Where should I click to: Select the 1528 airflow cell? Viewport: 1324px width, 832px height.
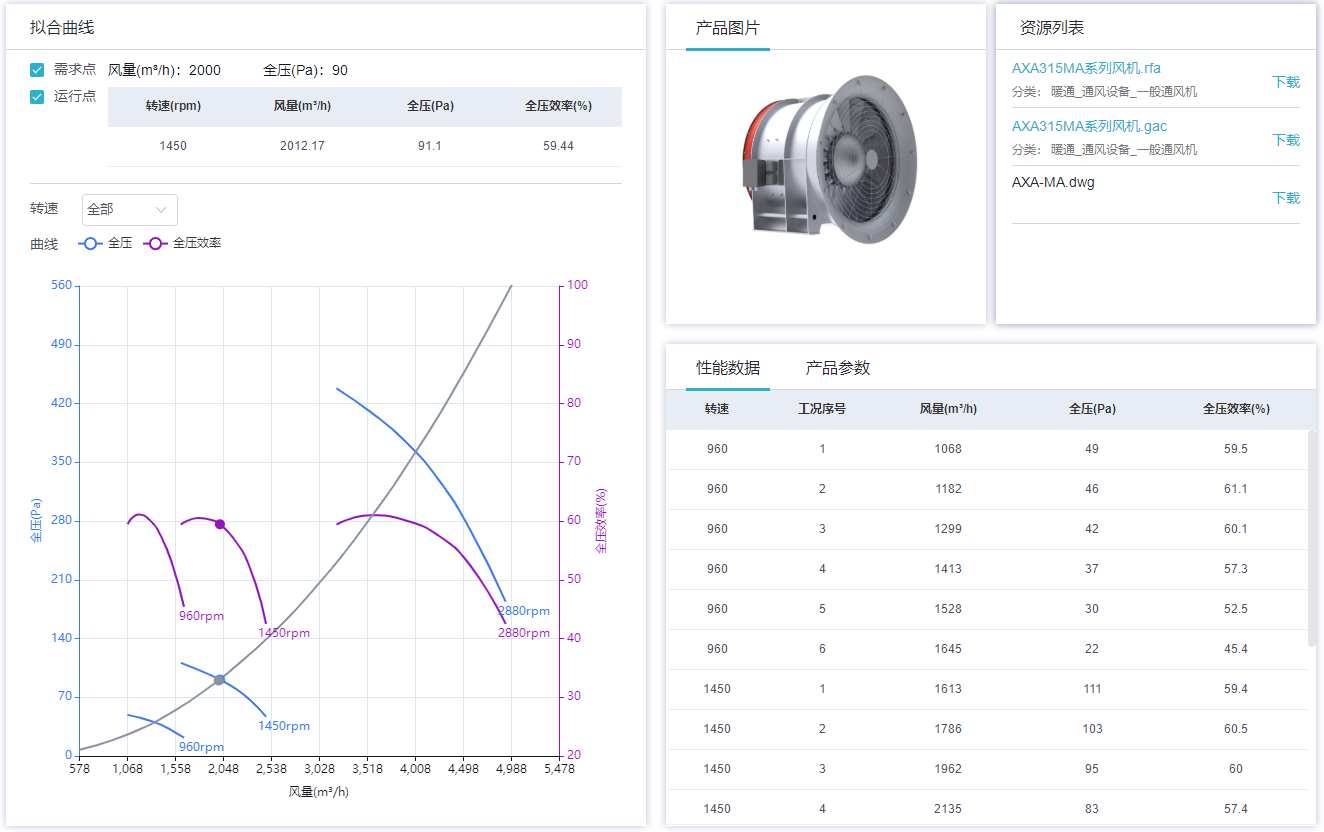948,609
